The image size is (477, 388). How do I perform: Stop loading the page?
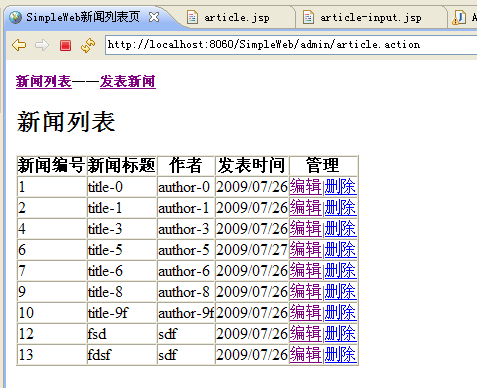[65, 45]
